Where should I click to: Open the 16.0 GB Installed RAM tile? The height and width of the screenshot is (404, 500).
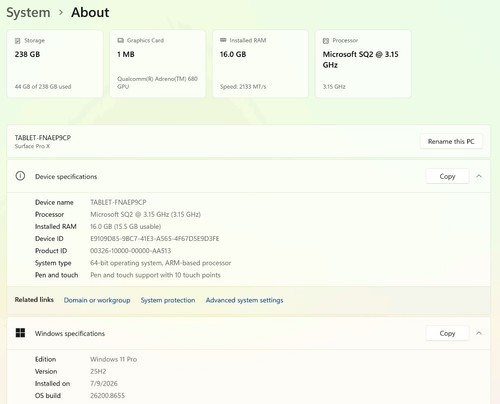260,64
